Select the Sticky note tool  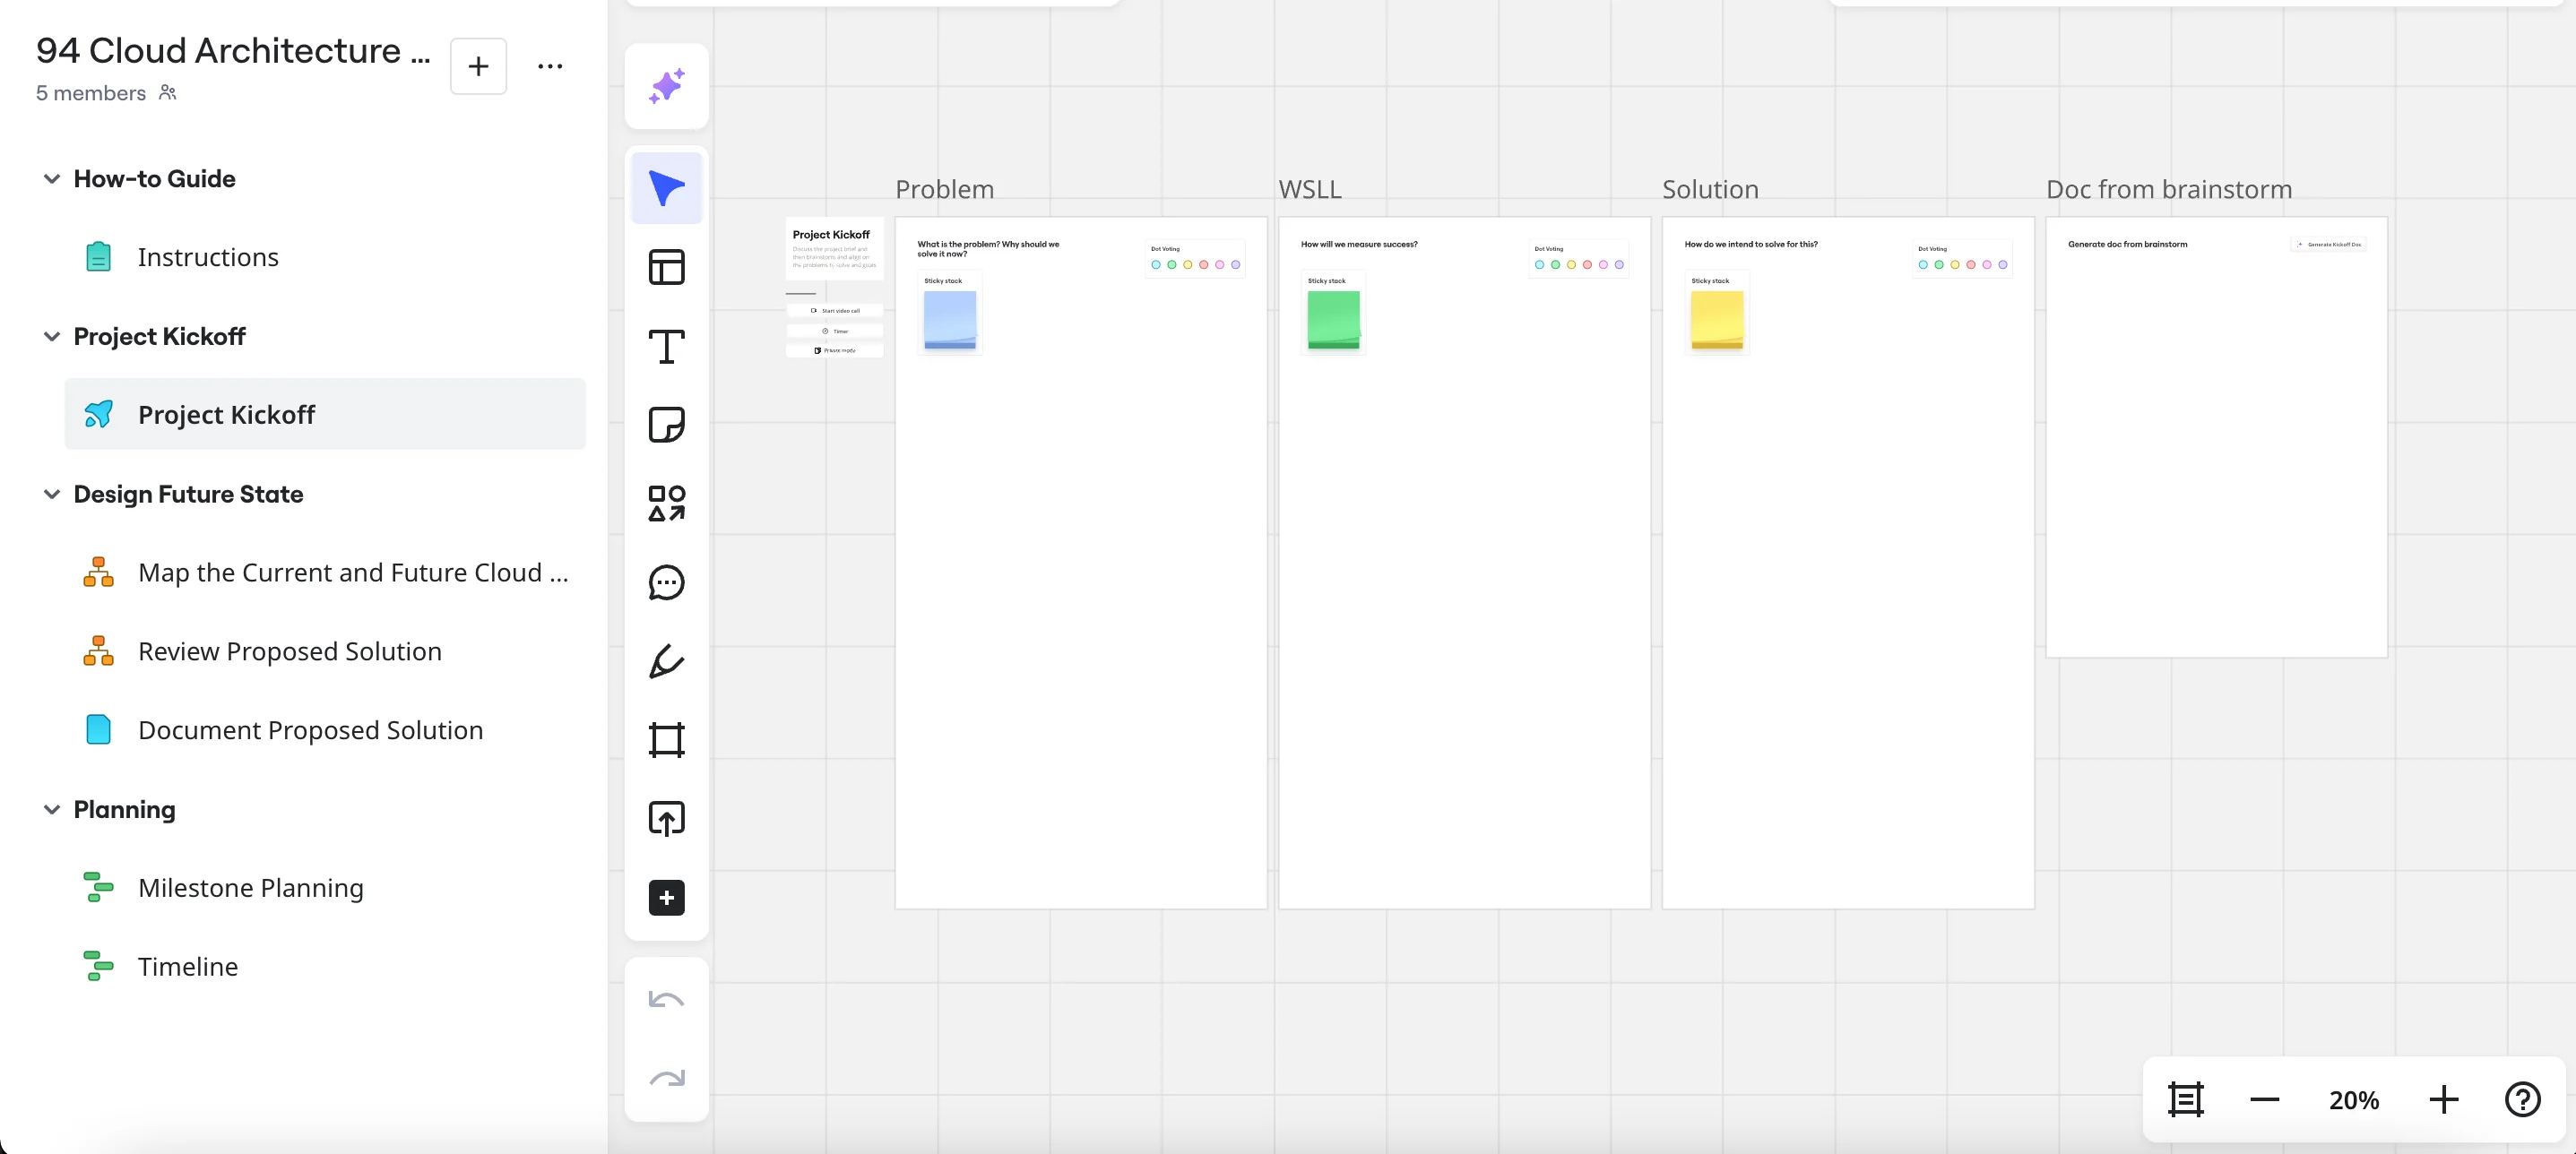click(666, 425)
